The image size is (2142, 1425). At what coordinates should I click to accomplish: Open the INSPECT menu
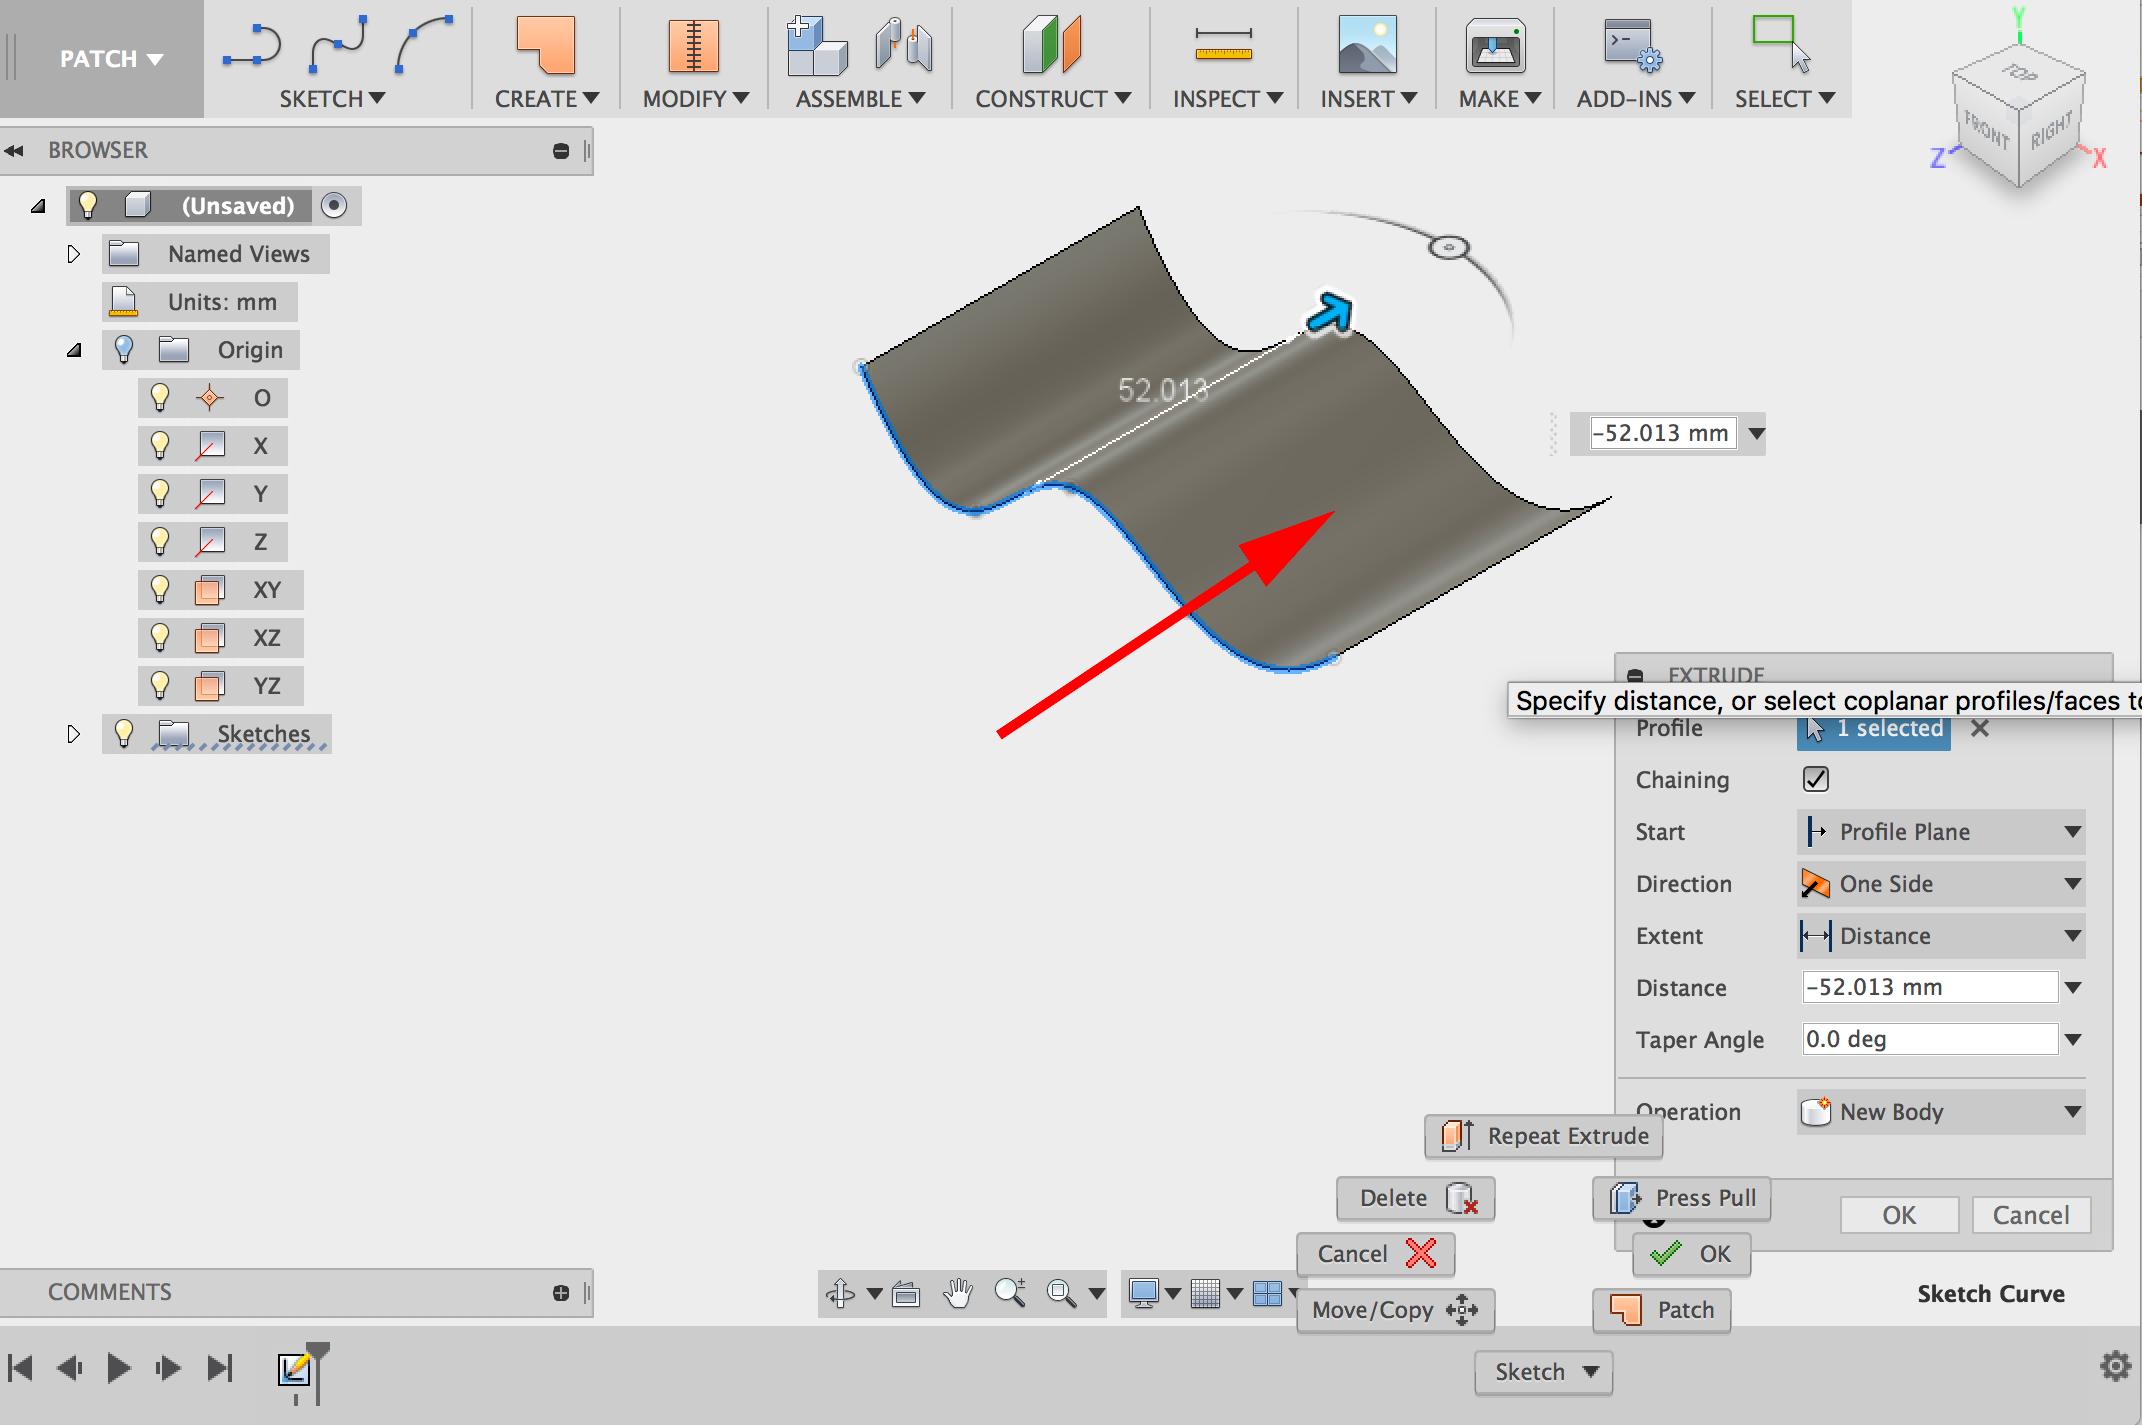coord(1227,98)
